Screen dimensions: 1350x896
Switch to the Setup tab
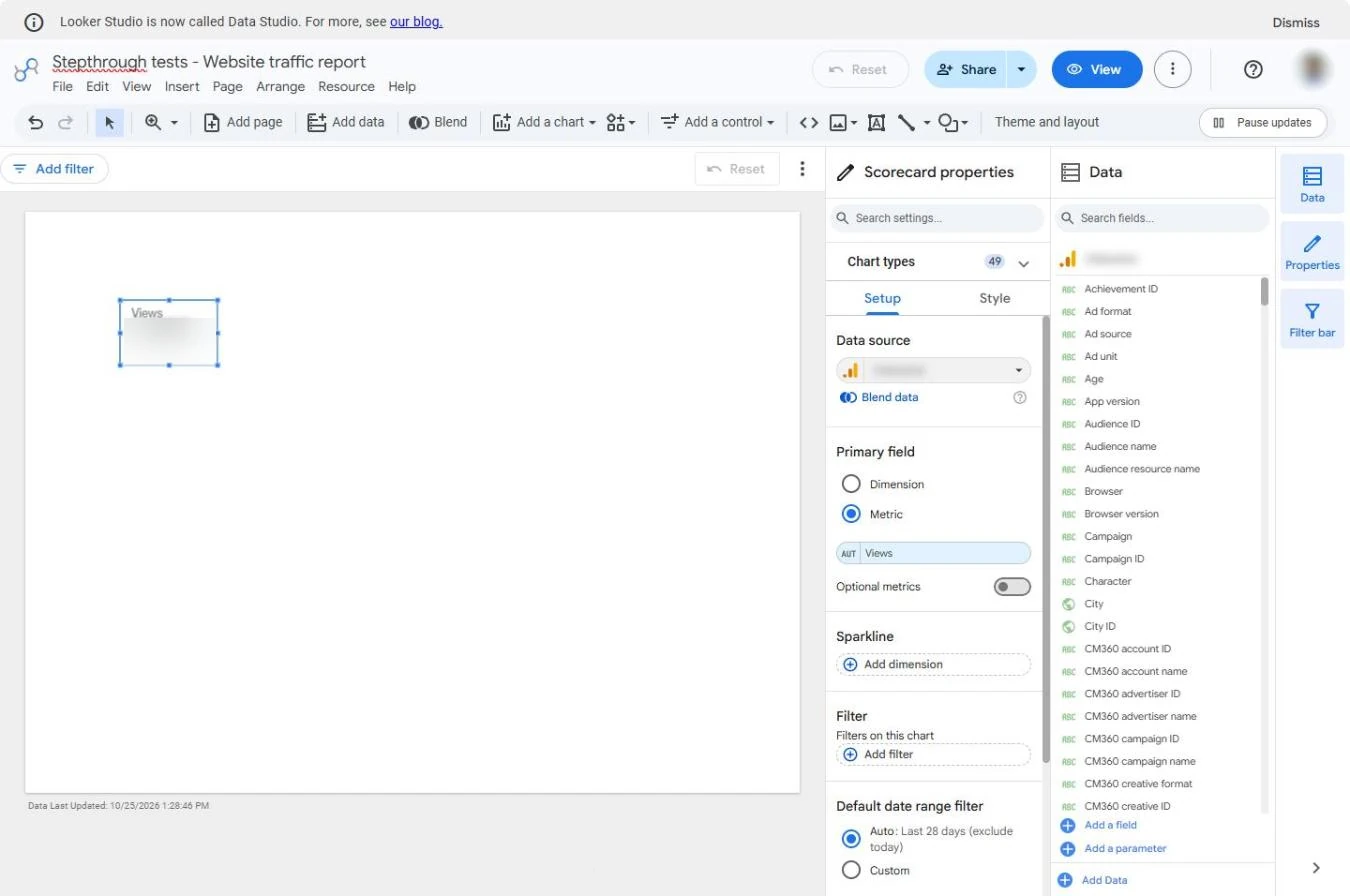882,298
